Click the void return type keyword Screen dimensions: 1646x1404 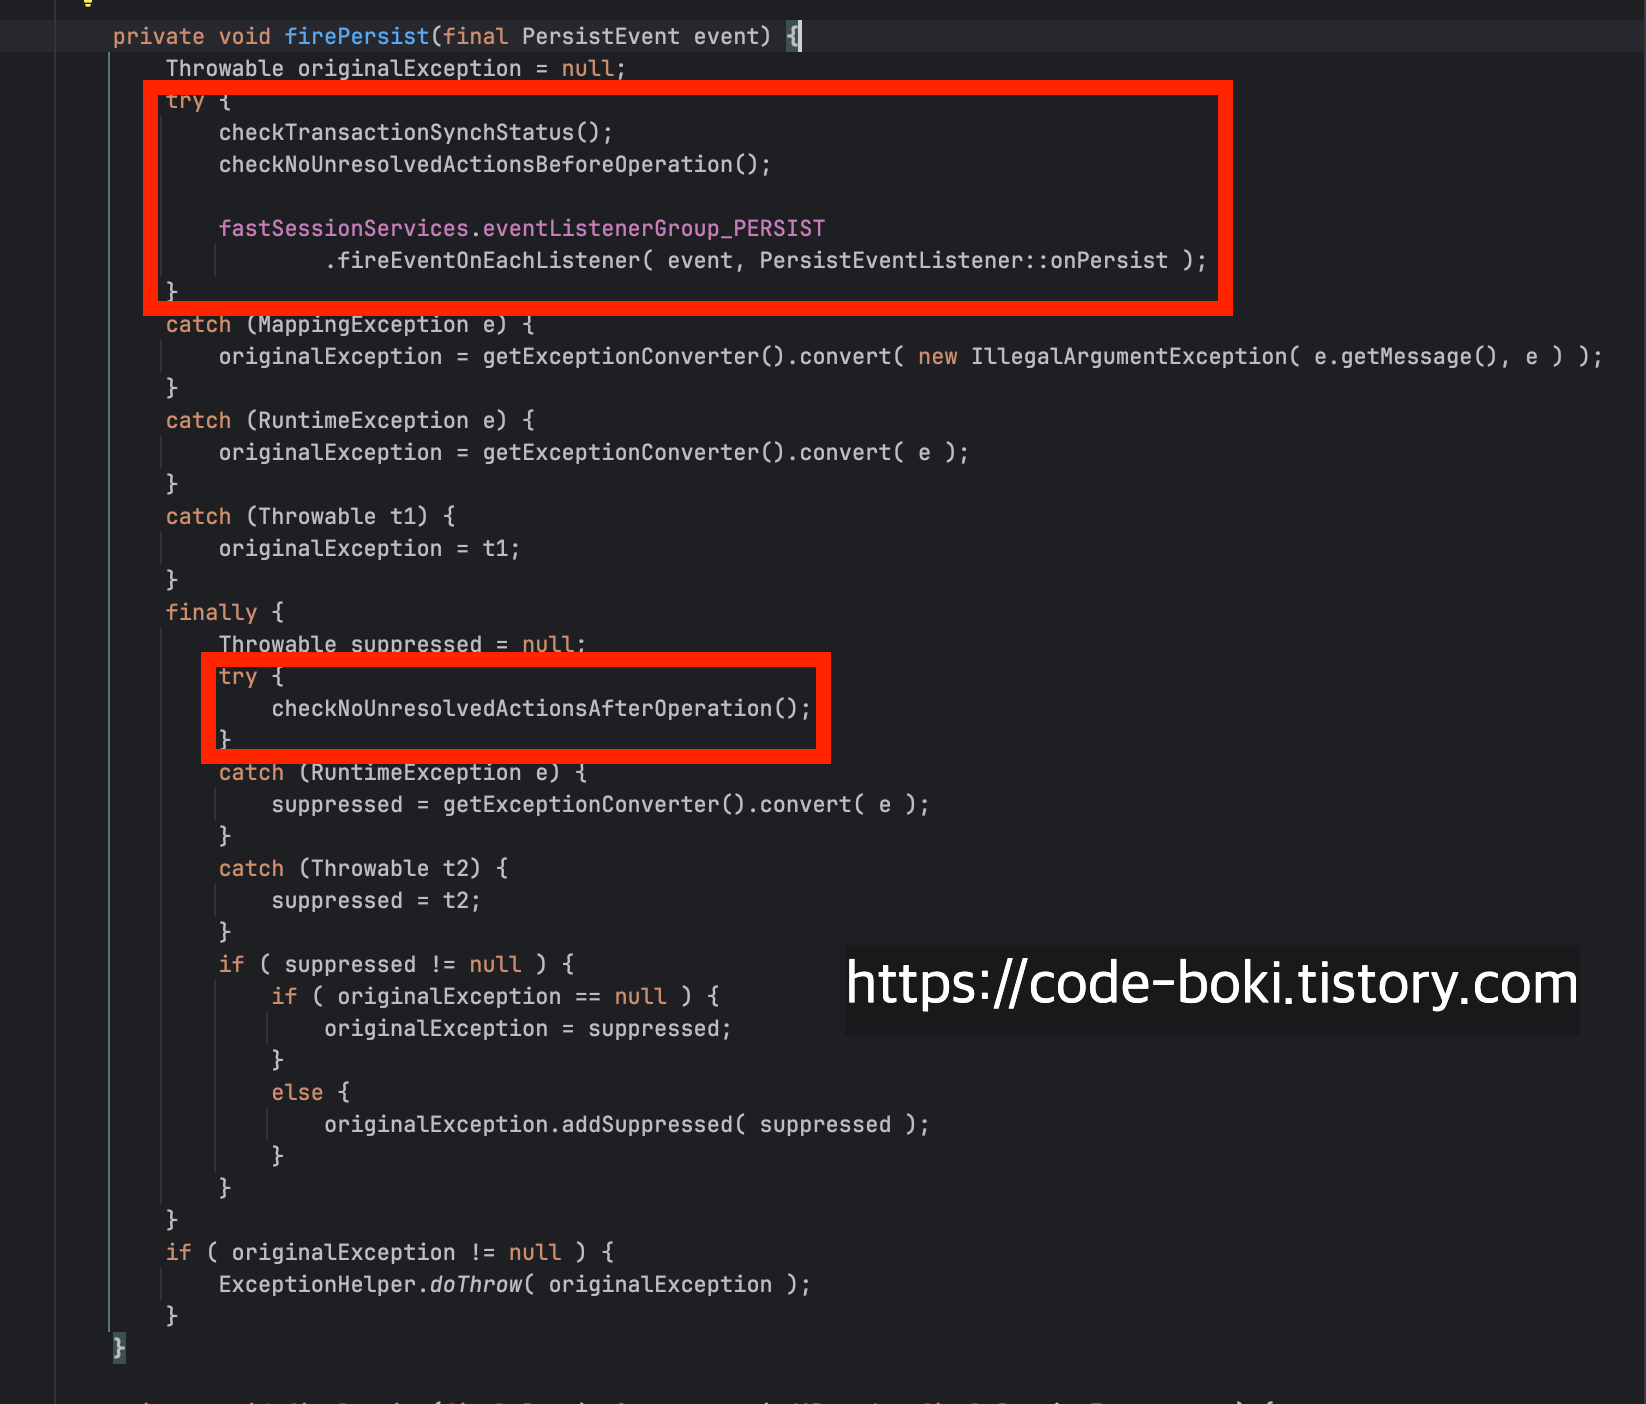point(245,36)
